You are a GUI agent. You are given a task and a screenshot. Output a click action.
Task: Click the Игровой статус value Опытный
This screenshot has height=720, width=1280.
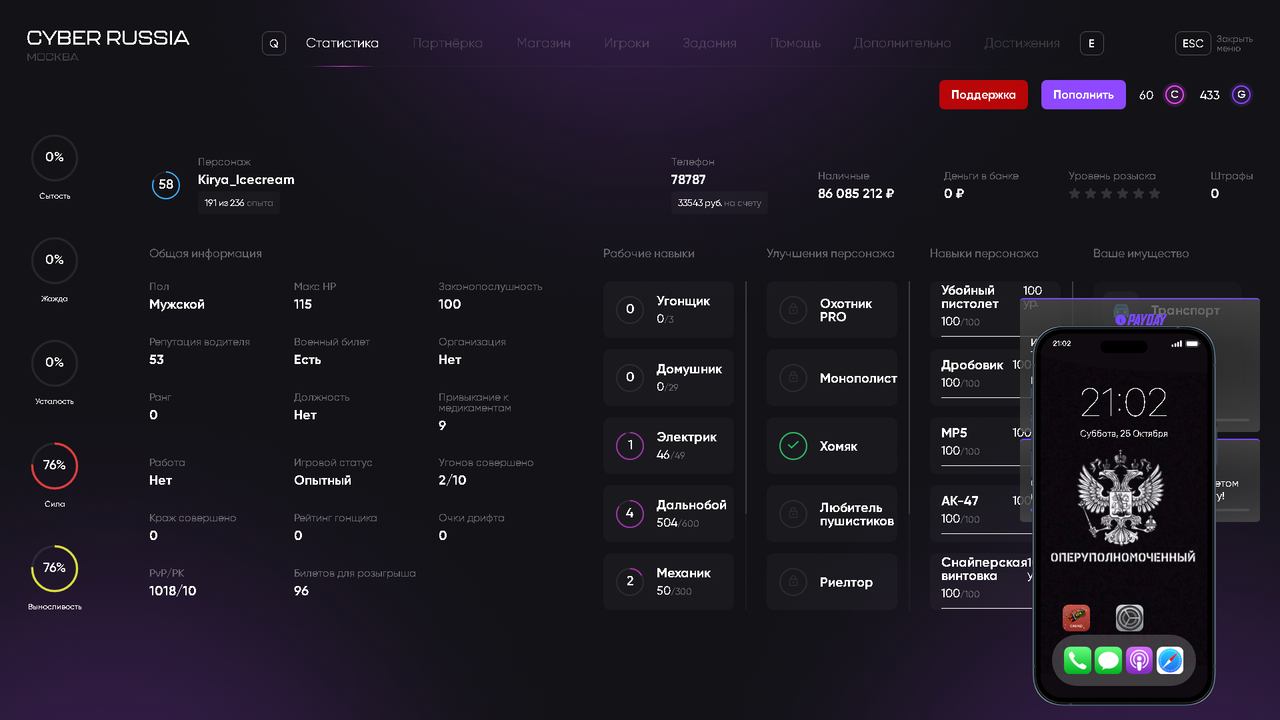tap(323, 480)
